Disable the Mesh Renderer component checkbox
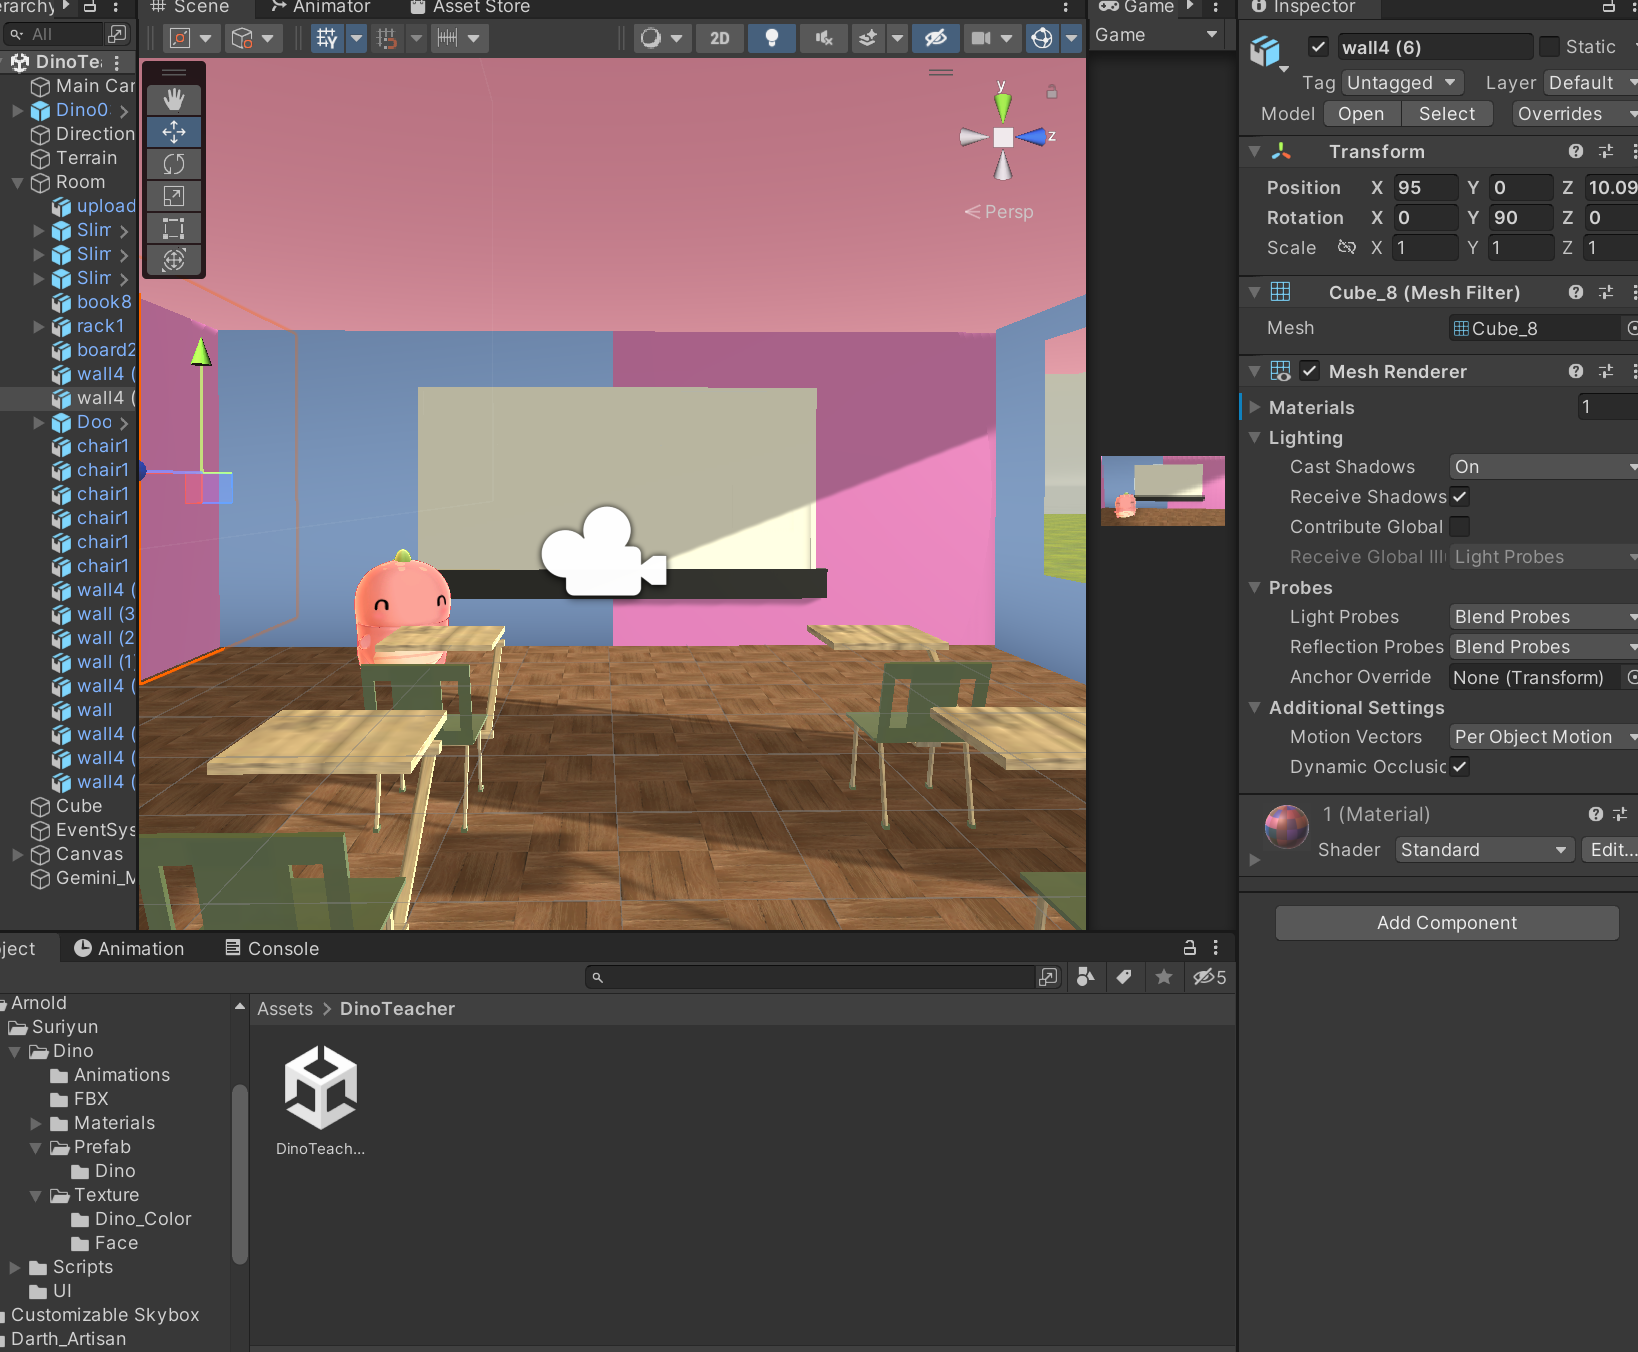This screenshot has height=1352, width=1638. click(x=1310, y=371)
